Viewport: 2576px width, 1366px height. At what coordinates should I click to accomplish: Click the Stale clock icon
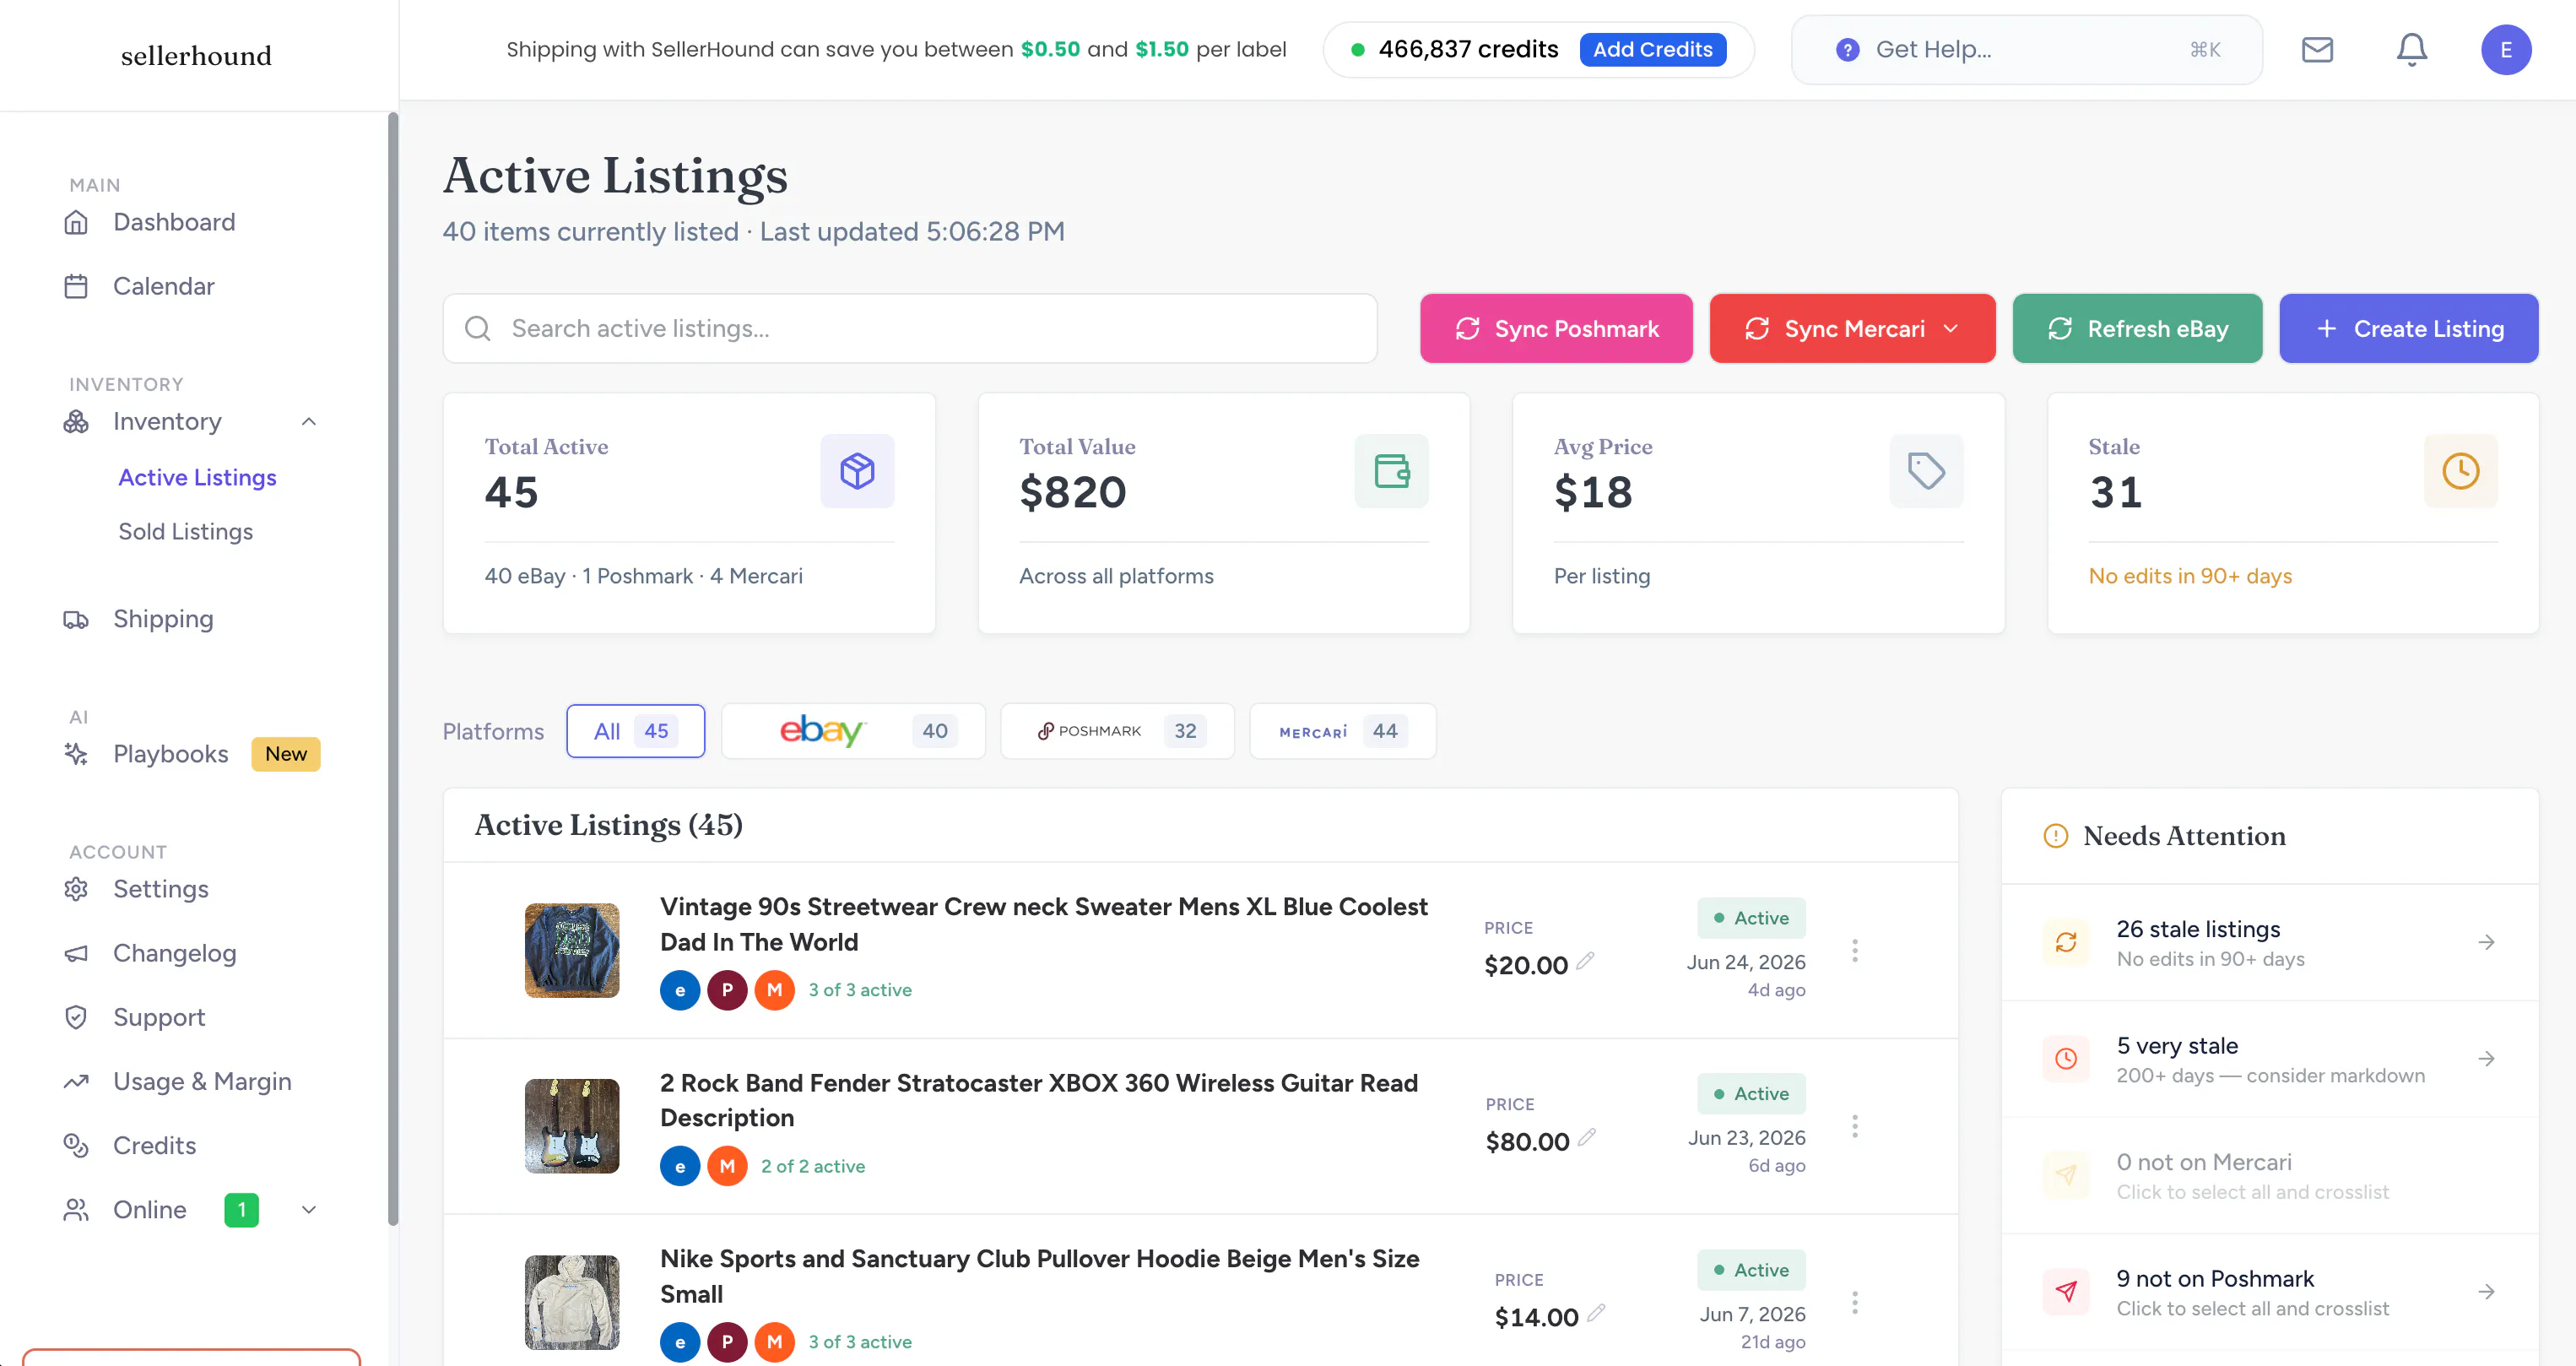(2461, 470)
